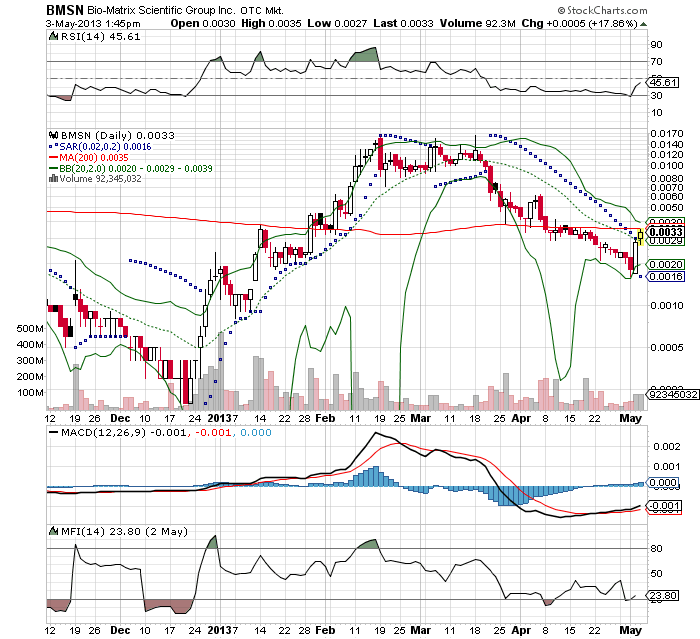Click the 500M volume axis label

click(x=30, y=329)
